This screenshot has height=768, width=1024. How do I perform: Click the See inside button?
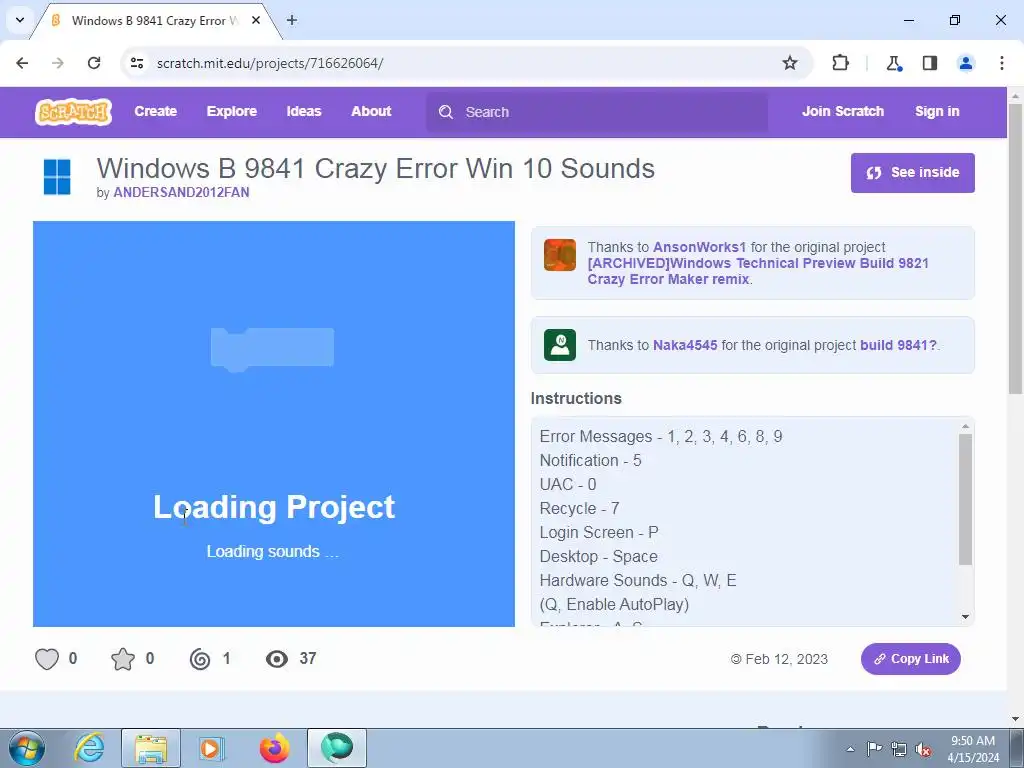912,173
